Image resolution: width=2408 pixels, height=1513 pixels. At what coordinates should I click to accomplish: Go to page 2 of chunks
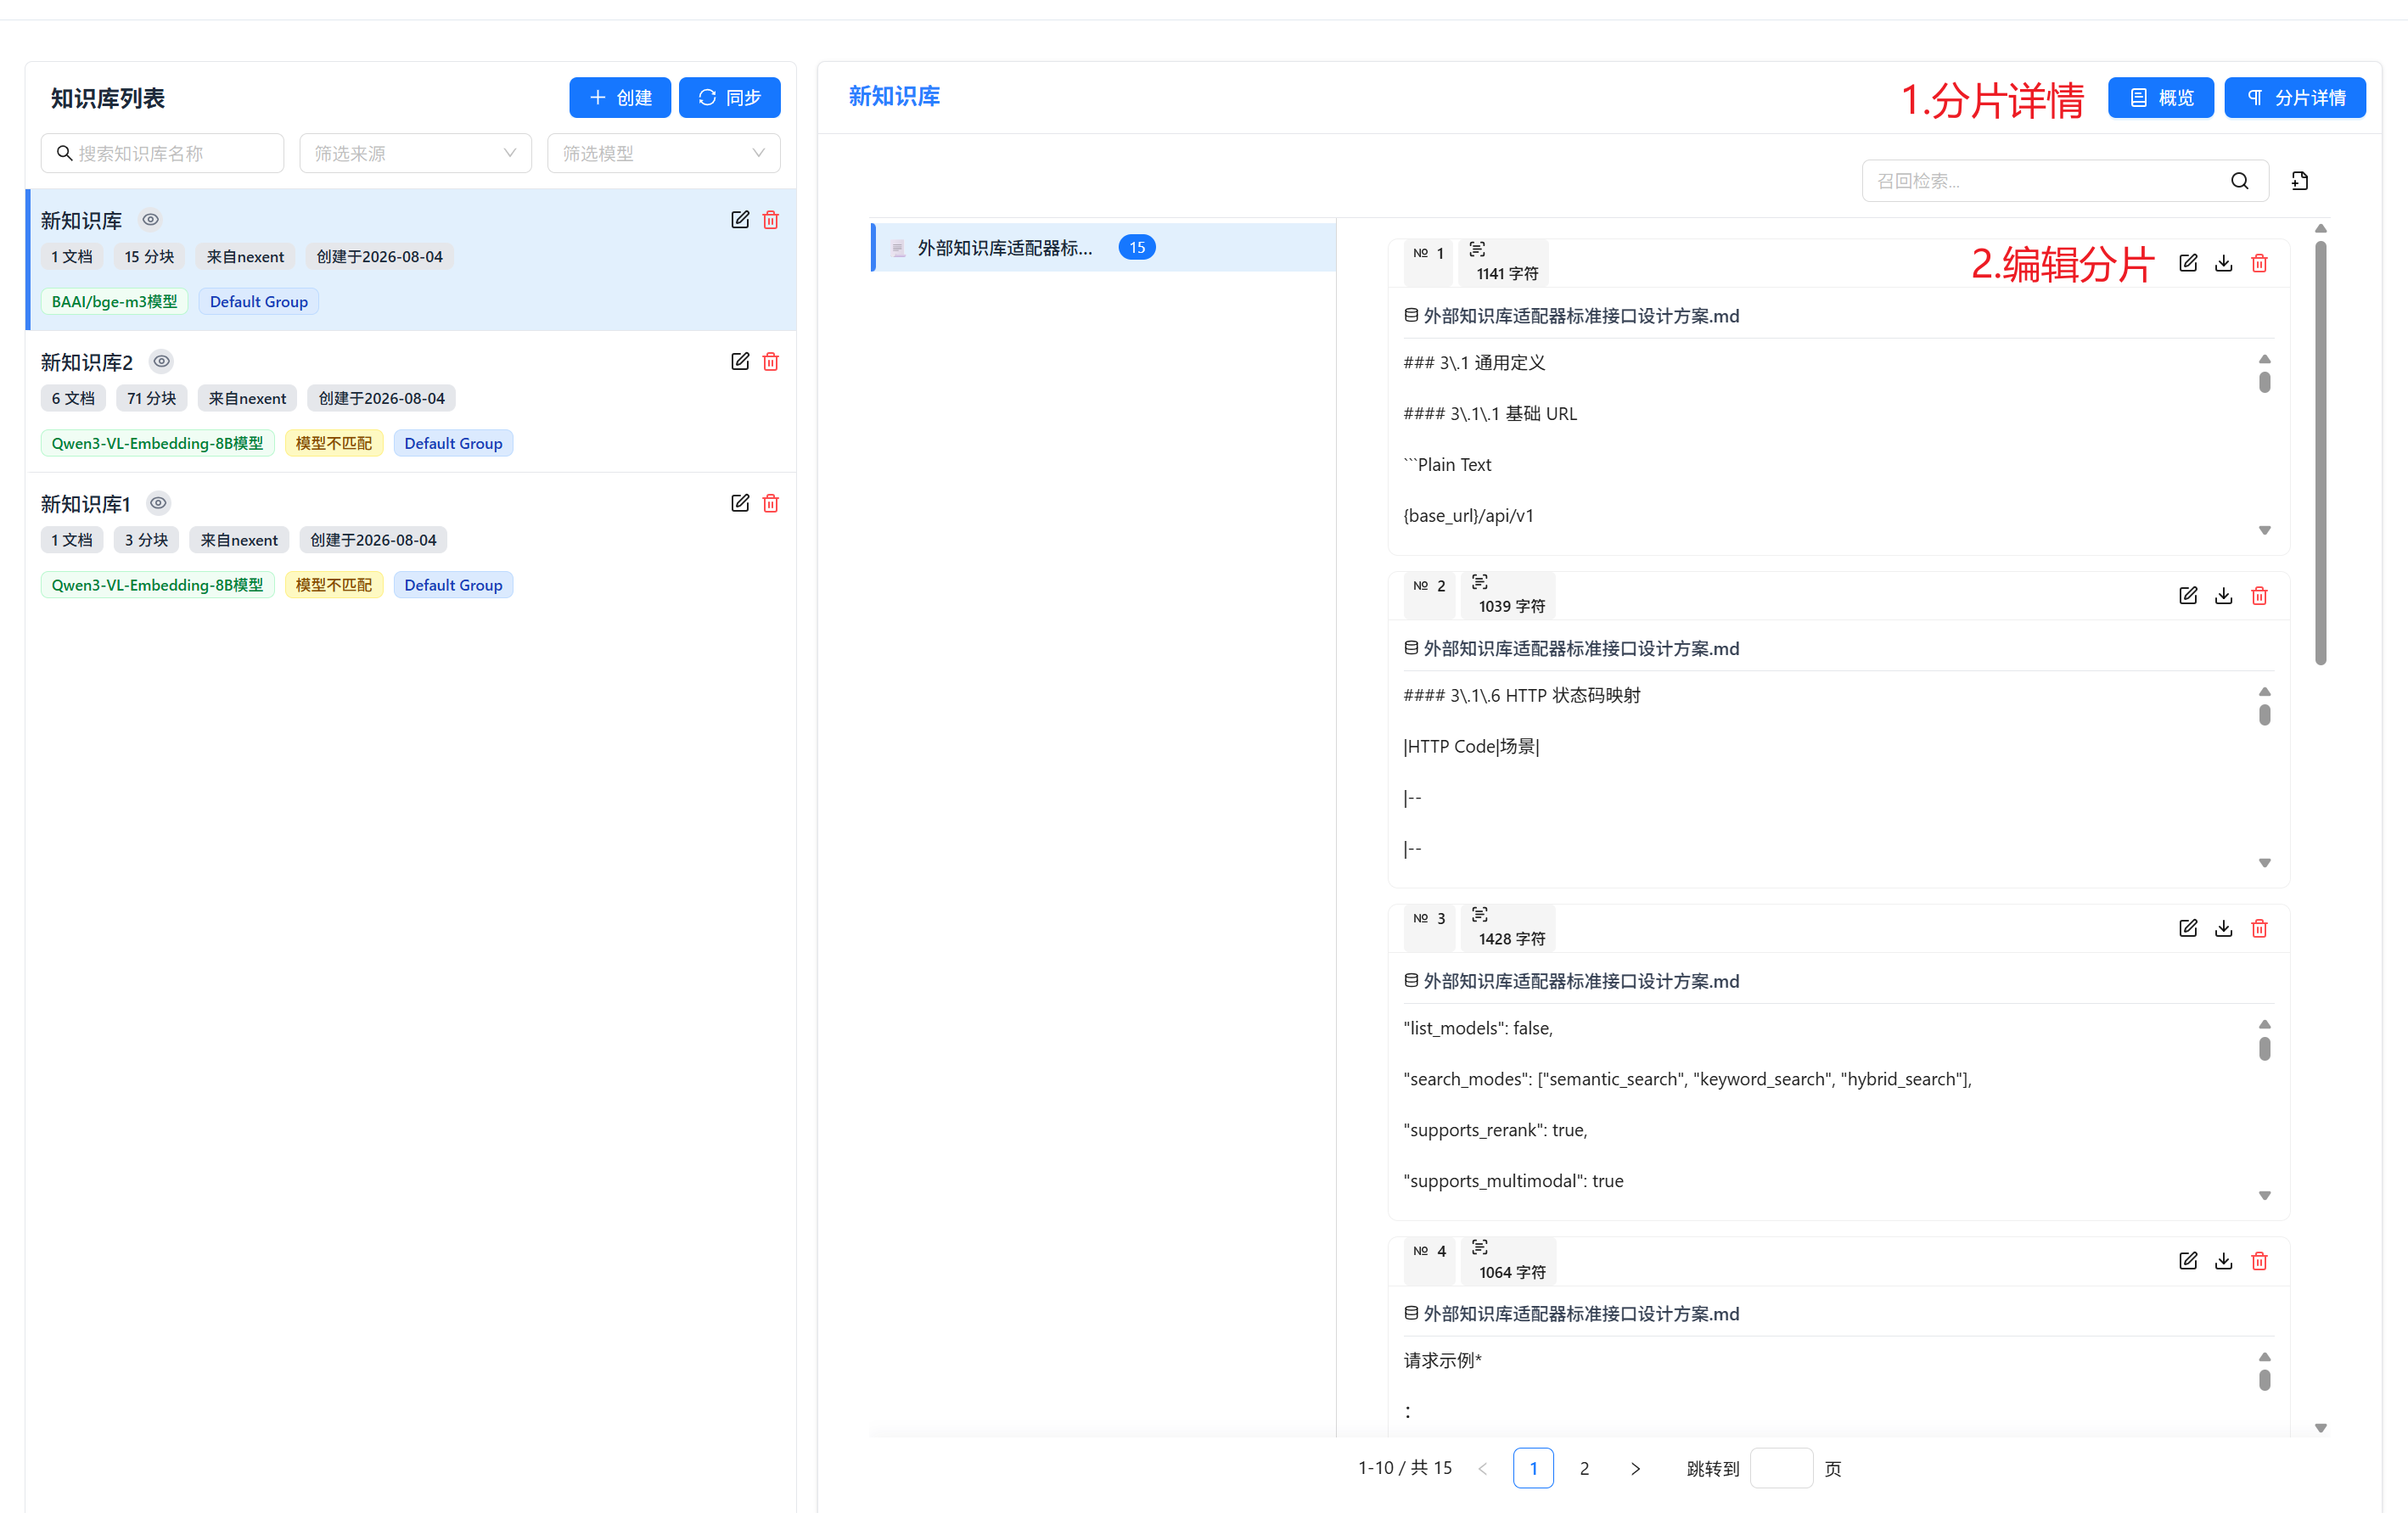[x=1584, y=1469]
